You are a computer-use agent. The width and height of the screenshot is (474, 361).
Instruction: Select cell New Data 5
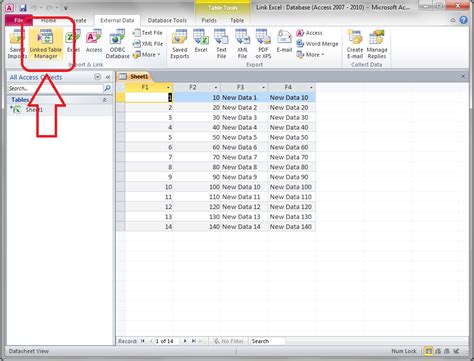[x=244, y=137]
